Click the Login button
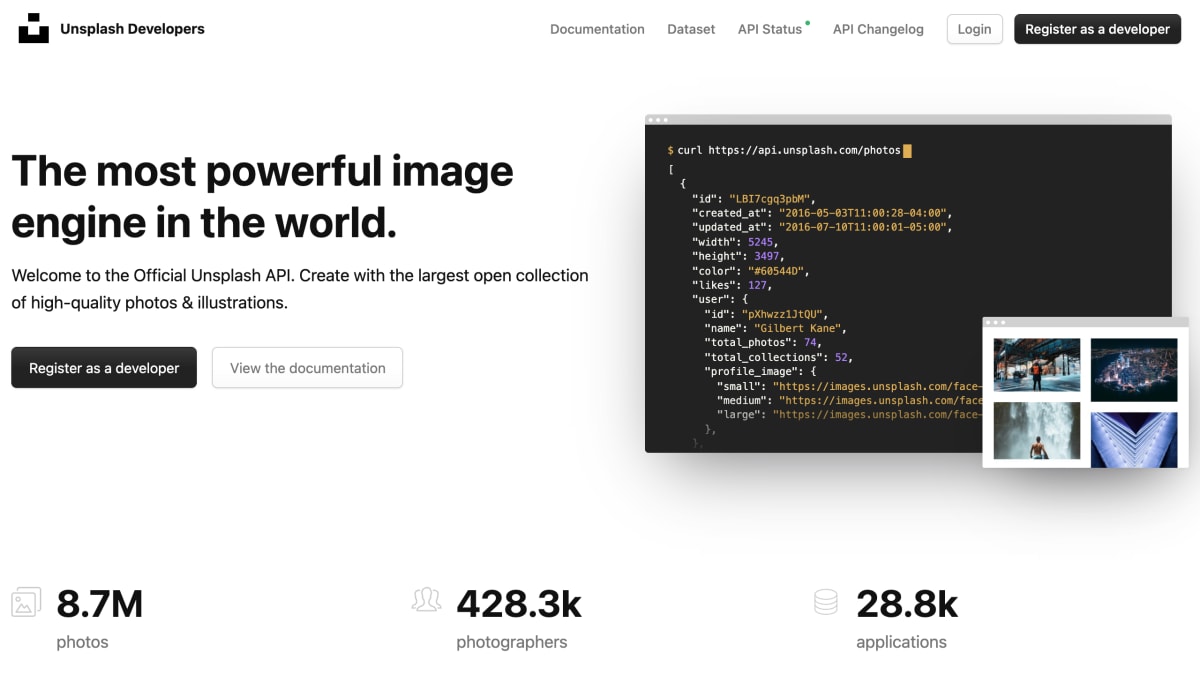The height and width of the screenshot is (675, 1200). pyautogui.click(x=974, y=29)
